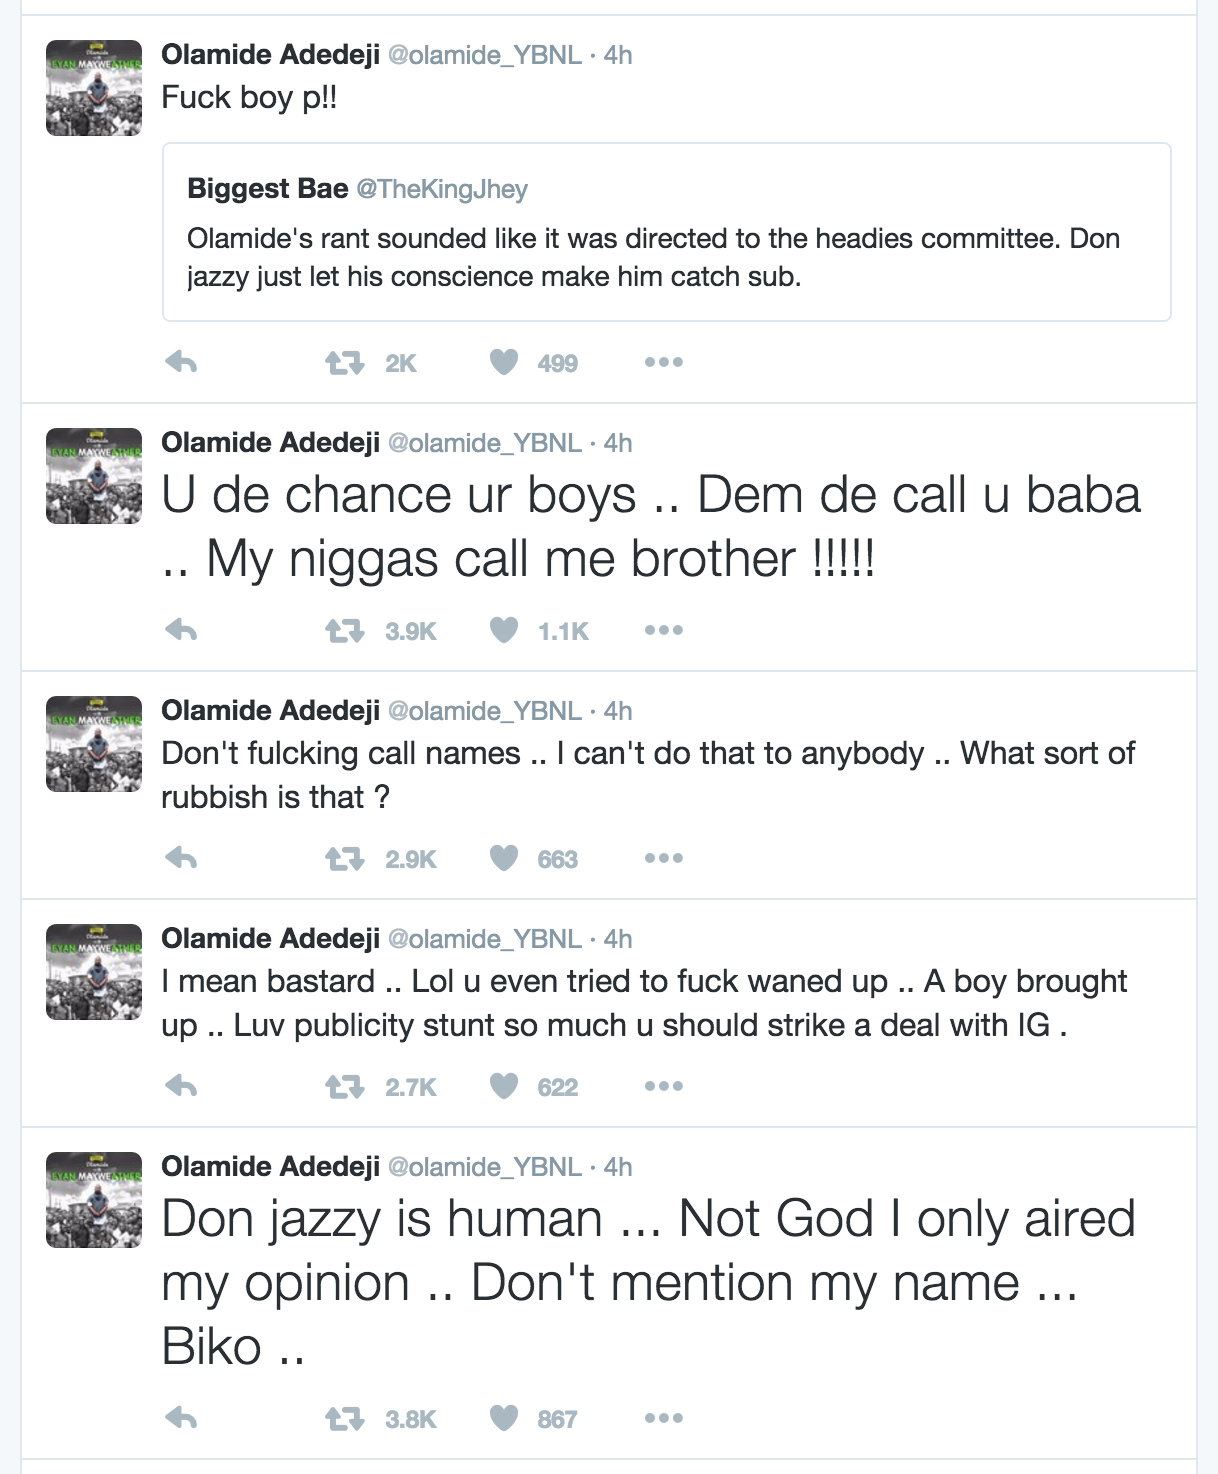Image resolution: width=1218 pixels, height=1474 pixels.
Task: Retweet the tweet with 2K retweets
Action: (345, 363)
